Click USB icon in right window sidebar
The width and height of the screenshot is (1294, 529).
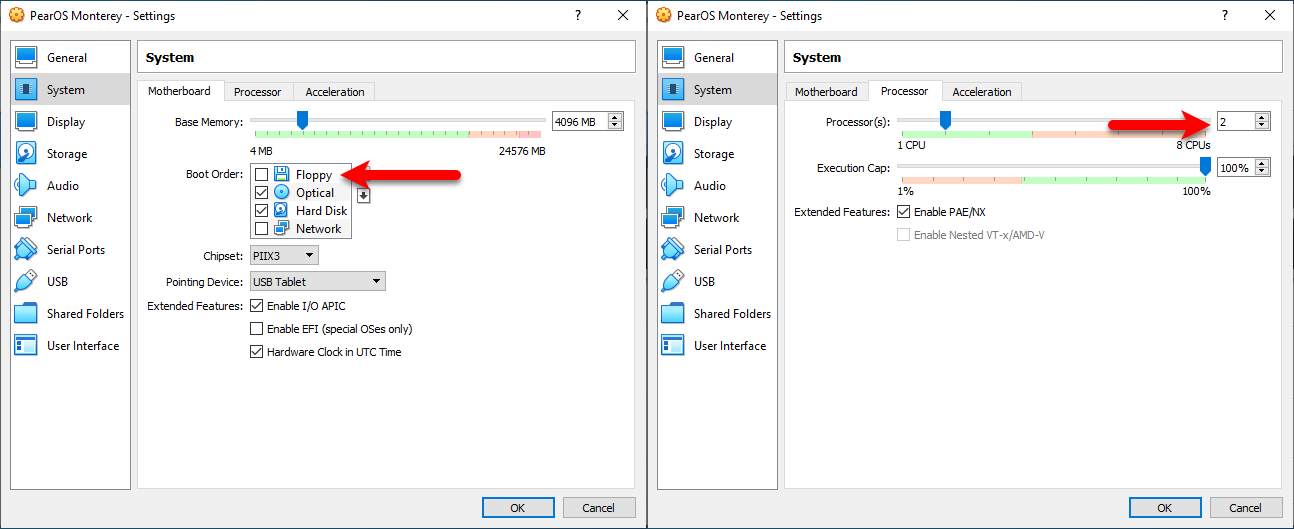(x=673, y=281)
